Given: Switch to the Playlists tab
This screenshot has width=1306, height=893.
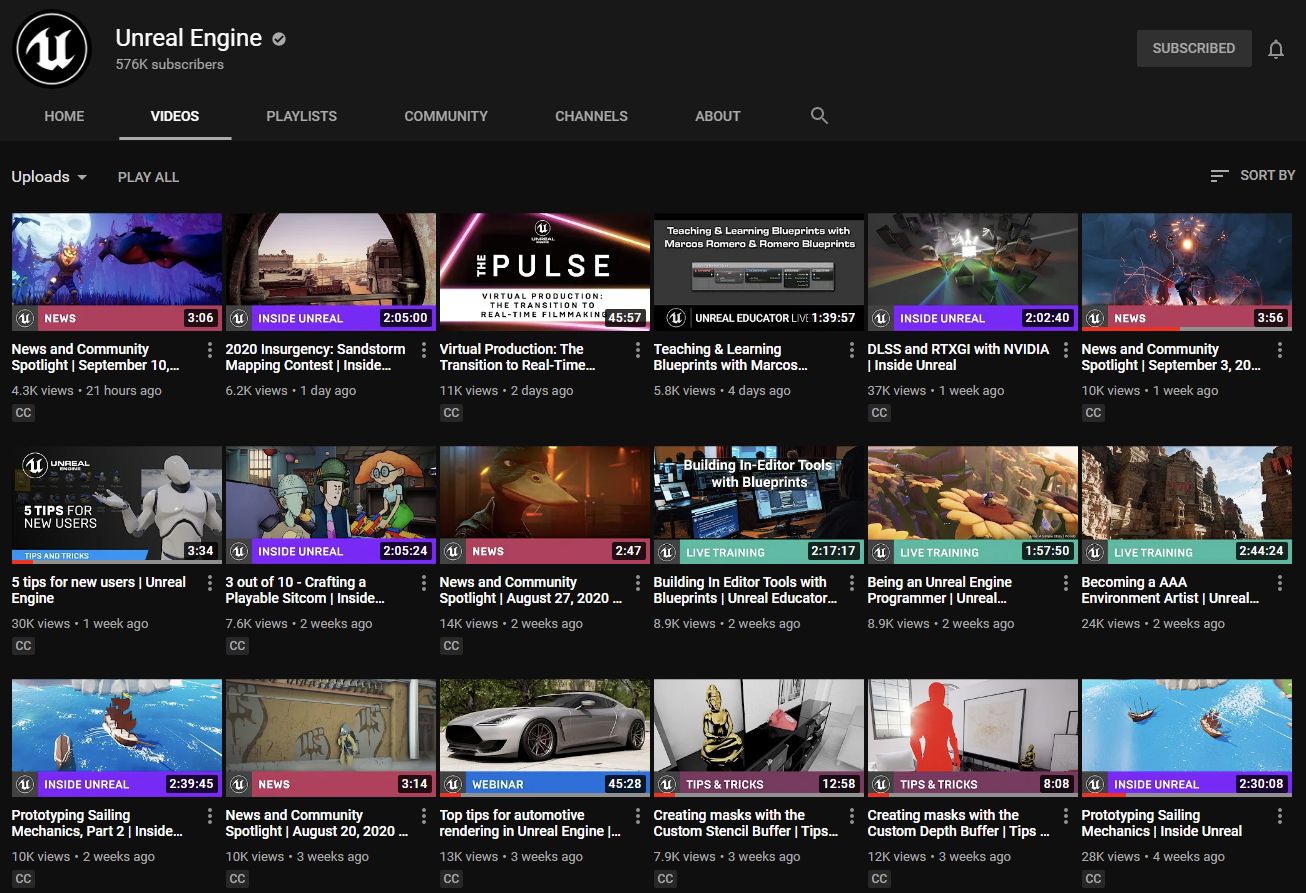Looking at the screenshot, I should point(301,116).
